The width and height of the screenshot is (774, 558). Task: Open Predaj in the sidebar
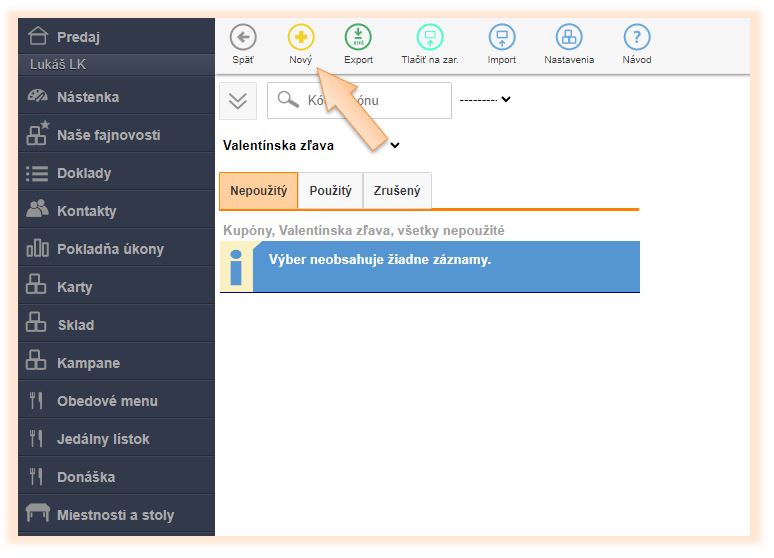pos(78,37)
